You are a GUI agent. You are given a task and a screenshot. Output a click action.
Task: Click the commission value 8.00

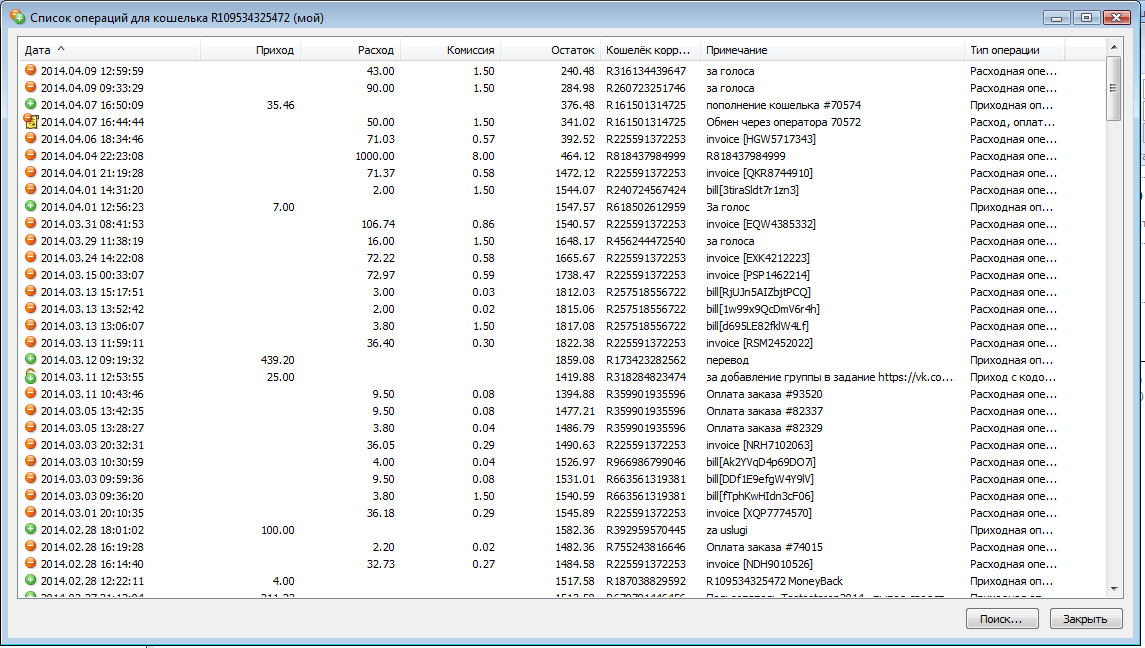tap(483, 156)
